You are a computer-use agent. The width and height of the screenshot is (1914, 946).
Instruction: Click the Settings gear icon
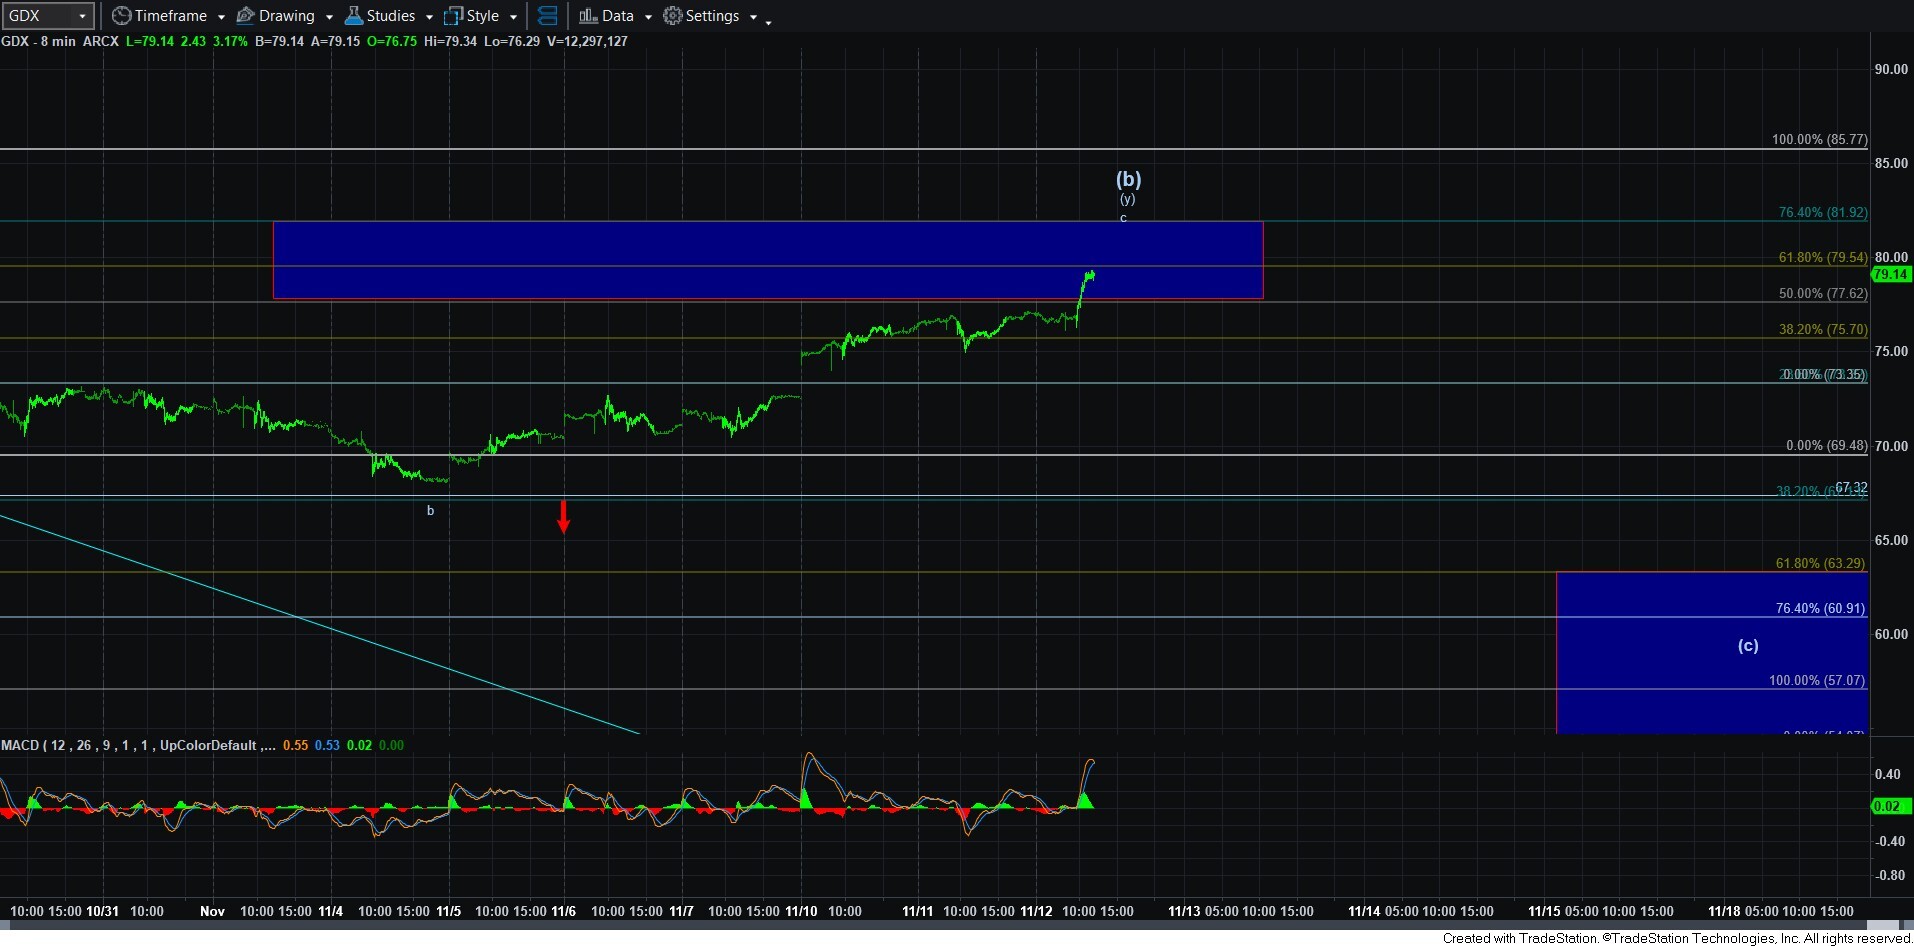673,16
